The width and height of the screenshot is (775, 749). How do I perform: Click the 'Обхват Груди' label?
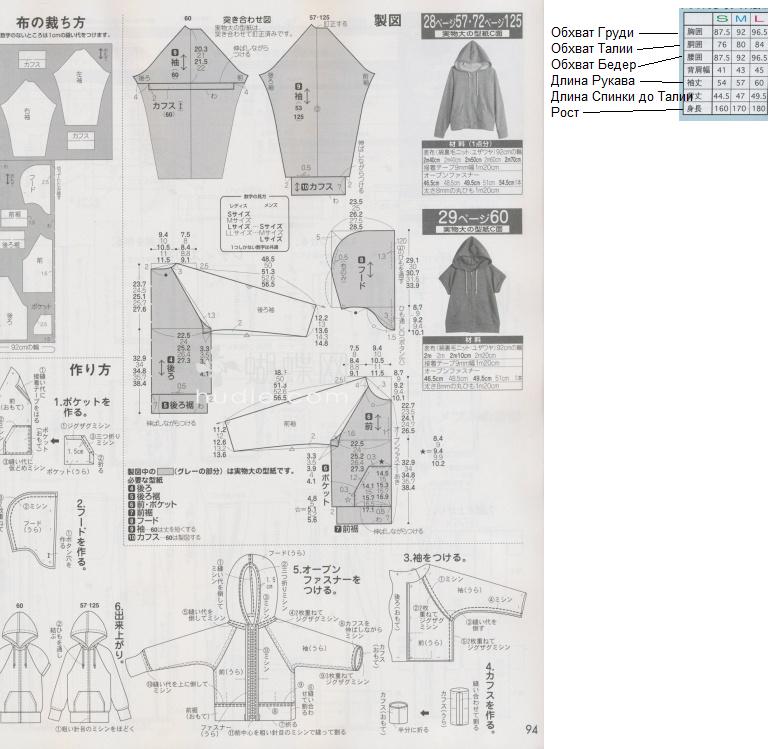click(x=592, y=33)
